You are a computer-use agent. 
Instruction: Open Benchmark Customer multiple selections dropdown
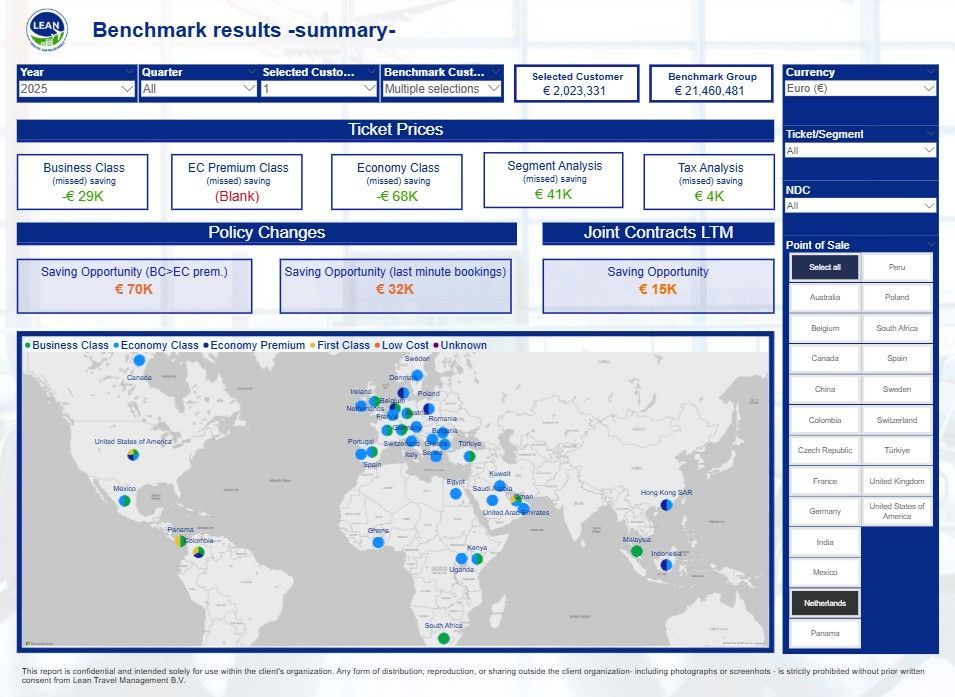442,89
